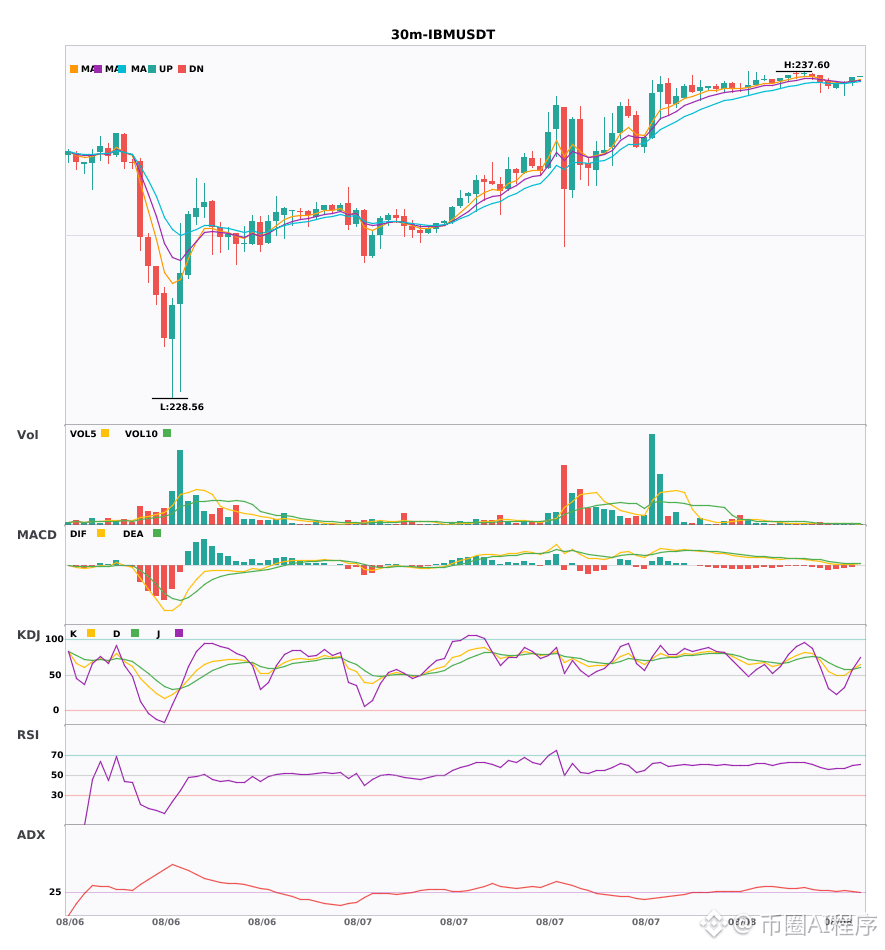Click the yellow K legend swatch
The image size is (885, 950).
[91, 633]
